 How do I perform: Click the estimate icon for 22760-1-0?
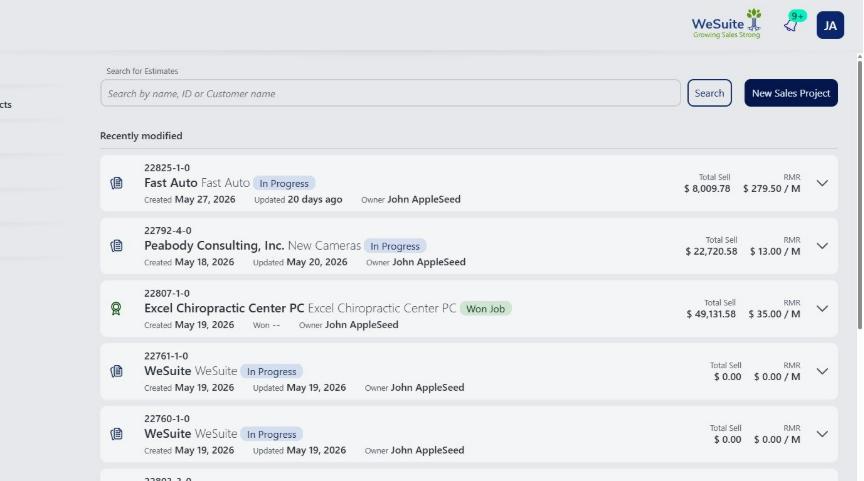[116, 434]
